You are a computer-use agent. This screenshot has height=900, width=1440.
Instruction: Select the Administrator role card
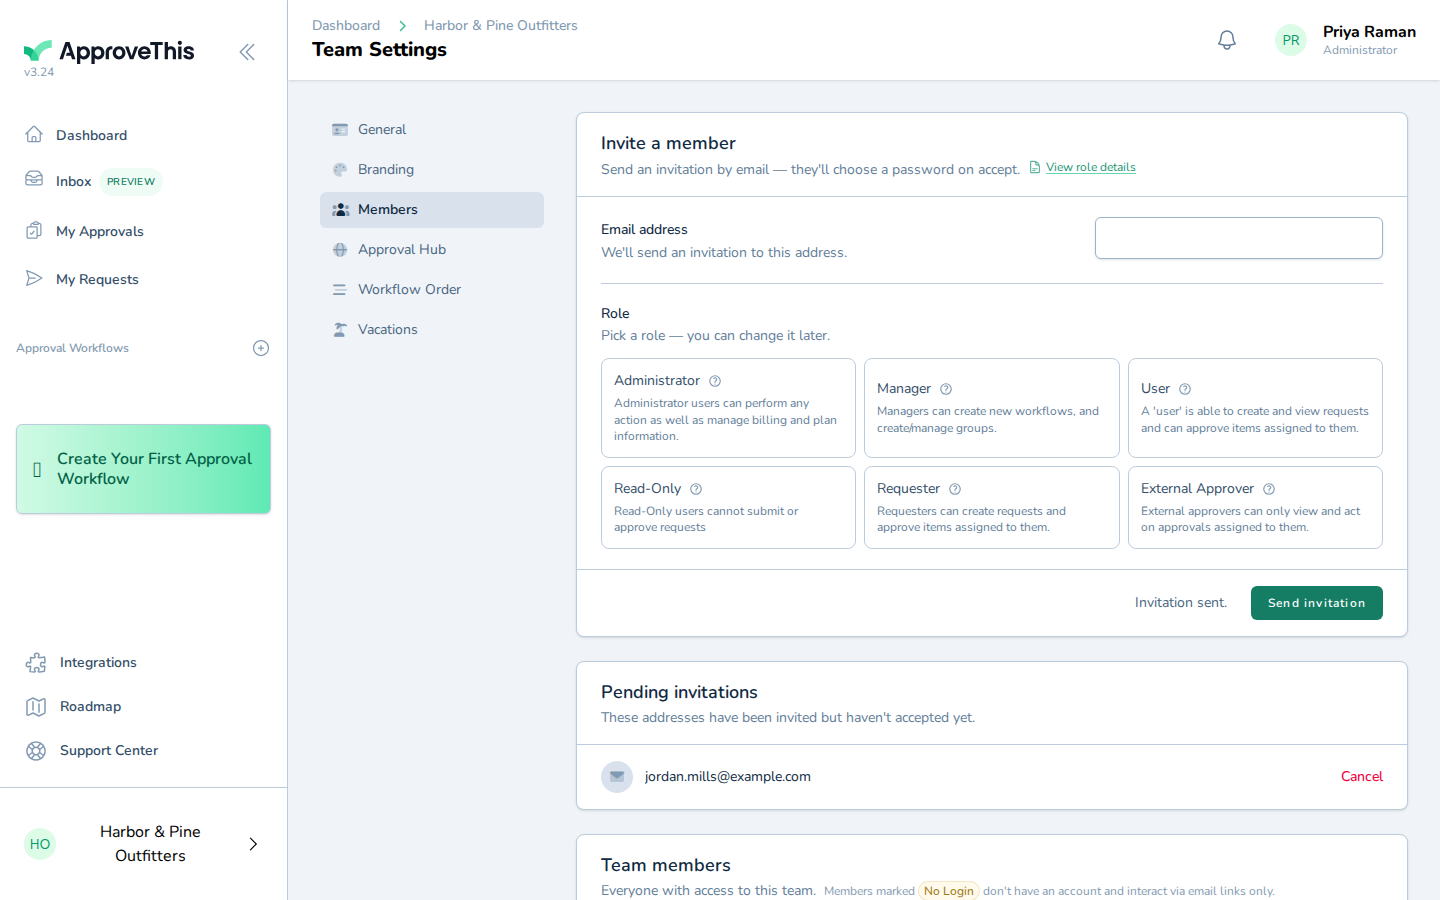pyautogui.click(x=728, y=408)
